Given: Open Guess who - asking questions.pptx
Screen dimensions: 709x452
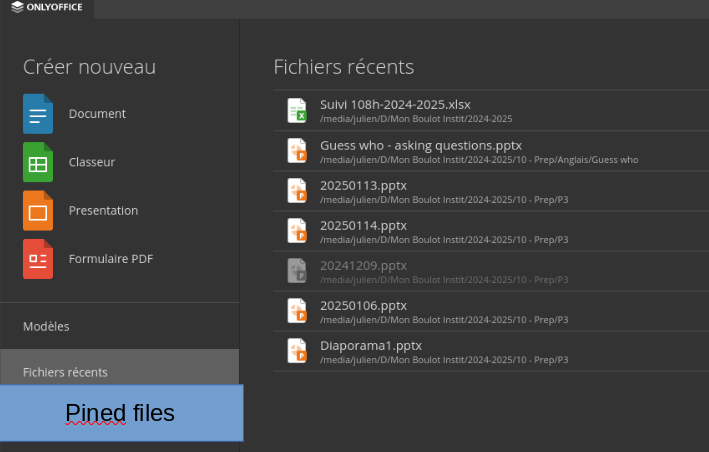Looking at the screenshot, I should point(491,151).
